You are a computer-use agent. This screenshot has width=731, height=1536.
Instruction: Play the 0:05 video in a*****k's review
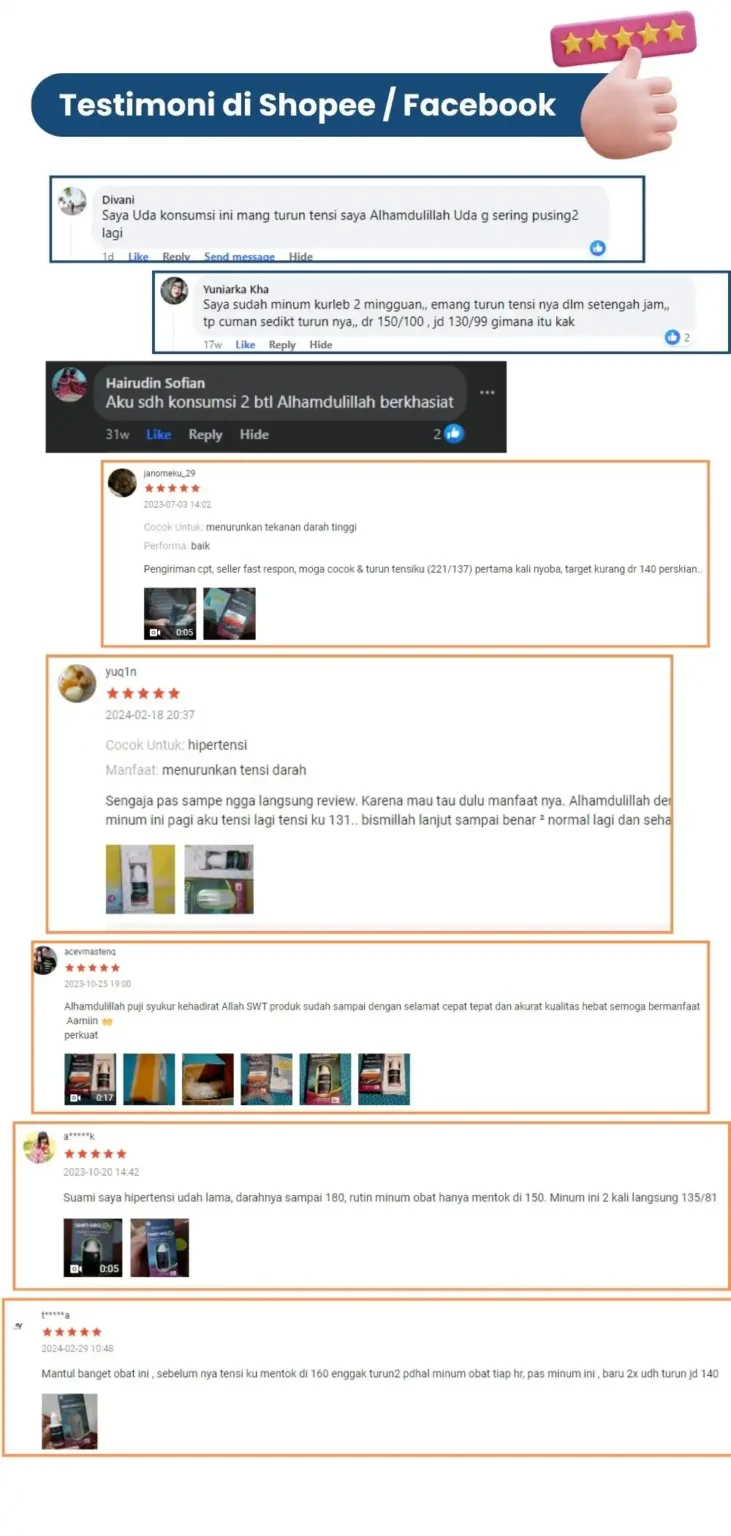[93, 1247]
